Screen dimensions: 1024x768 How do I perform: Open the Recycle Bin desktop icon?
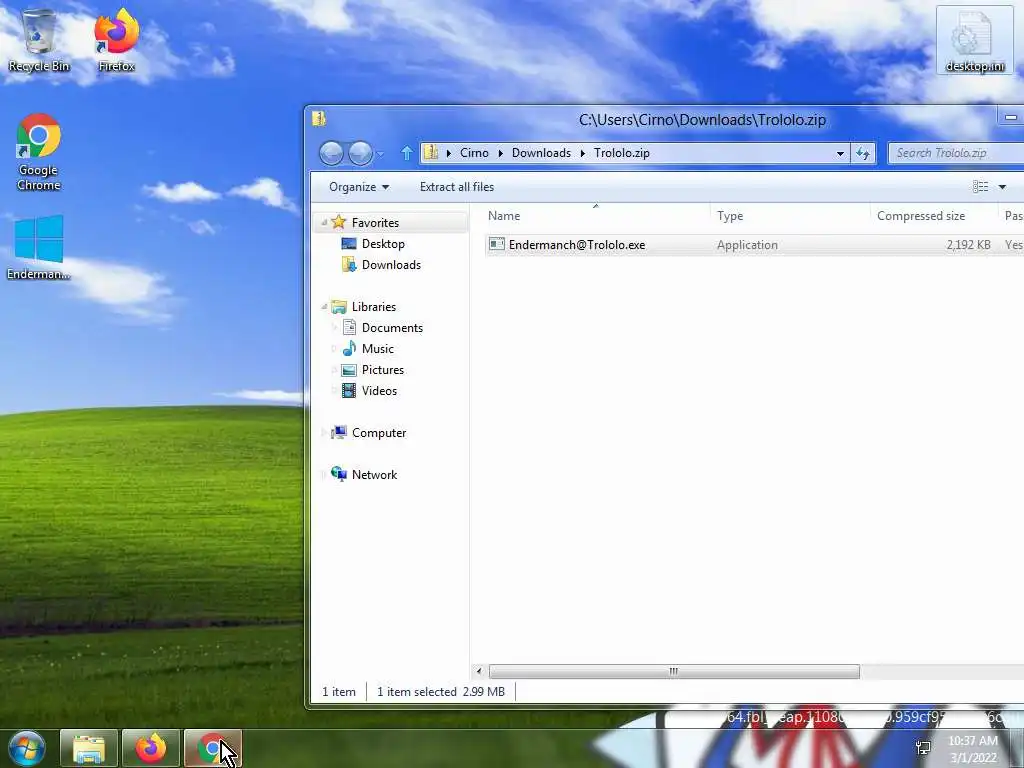tap(39, 41)
